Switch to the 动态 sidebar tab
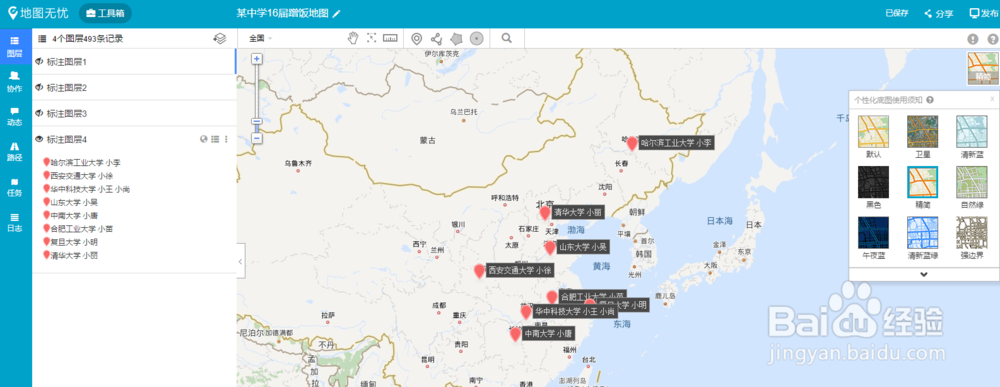The image size is (1000, 387). (15, 116)
